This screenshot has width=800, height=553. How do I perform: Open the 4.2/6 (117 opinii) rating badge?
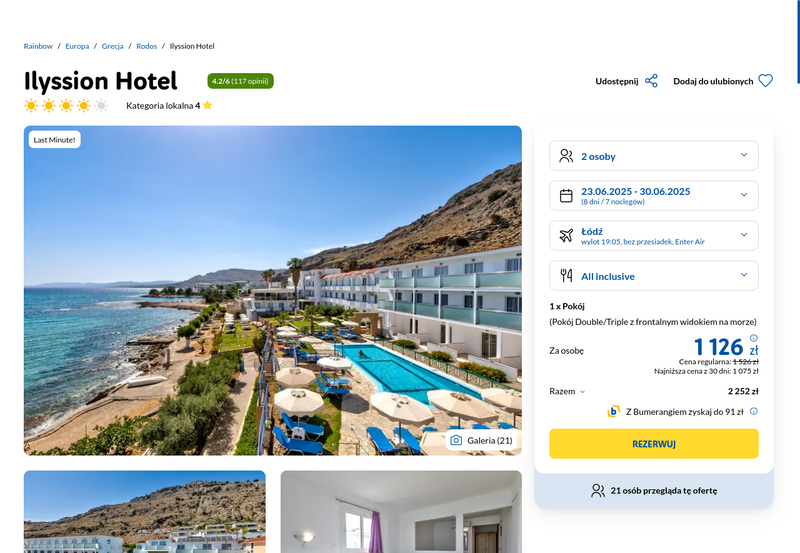[x=240, y=81]
